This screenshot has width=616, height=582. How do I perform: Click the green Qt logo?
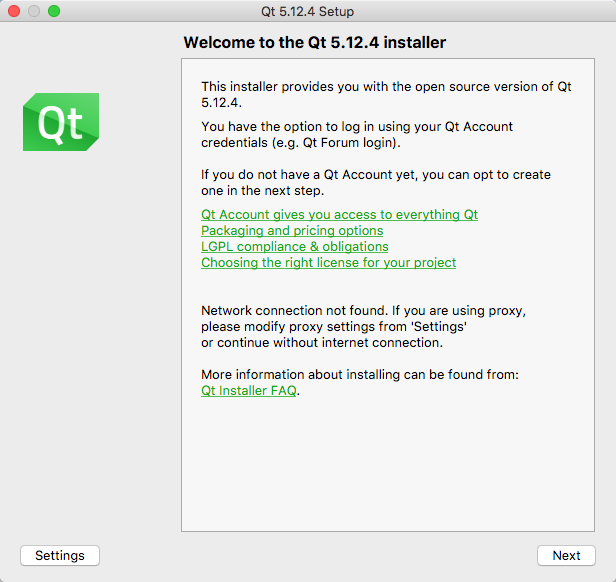click(x=61, y=122)
